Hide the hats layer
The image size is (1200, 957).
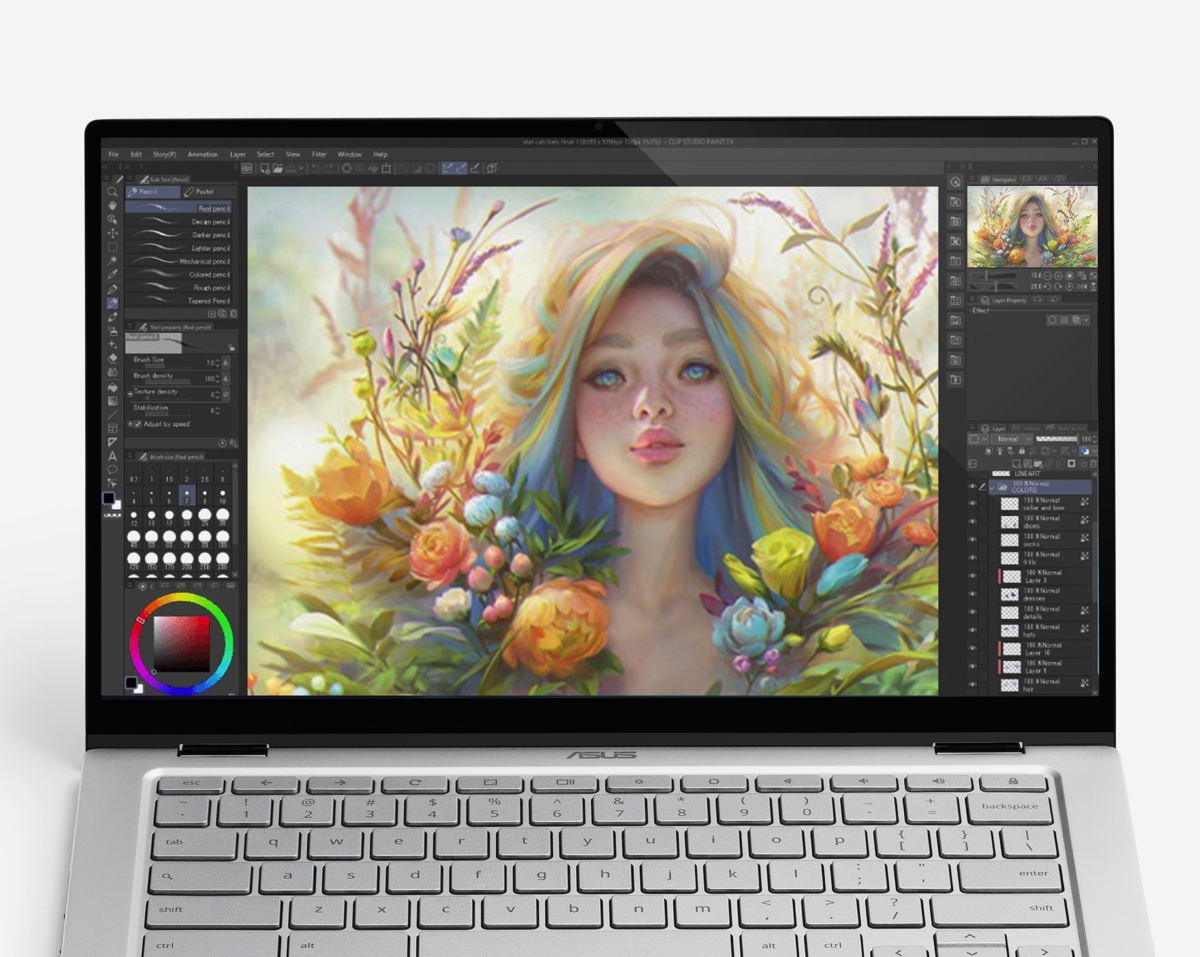pos(972,630)
